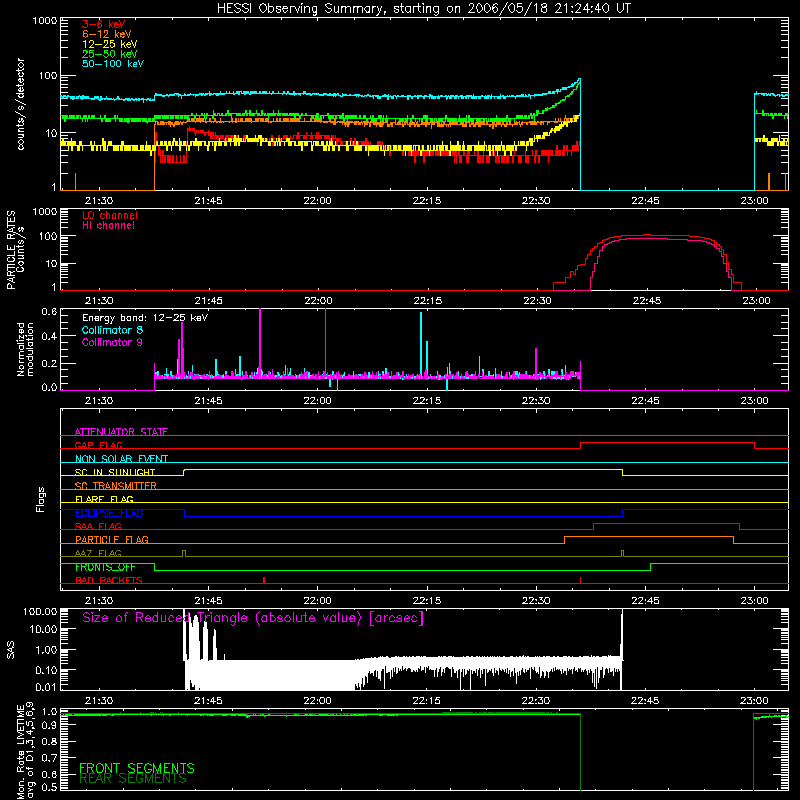Click the 0.8 tick on livetime axis
This screenshot has height=800, width=800.
pos(49,742)
